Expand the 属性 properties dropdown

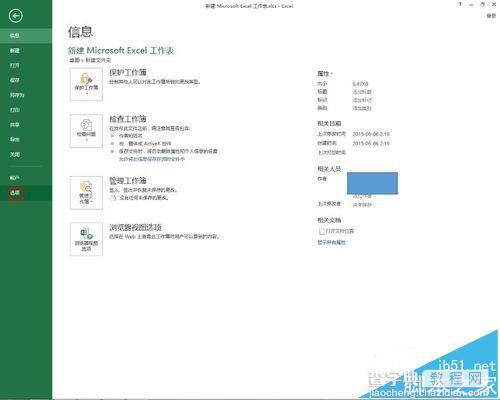[325, 74]
